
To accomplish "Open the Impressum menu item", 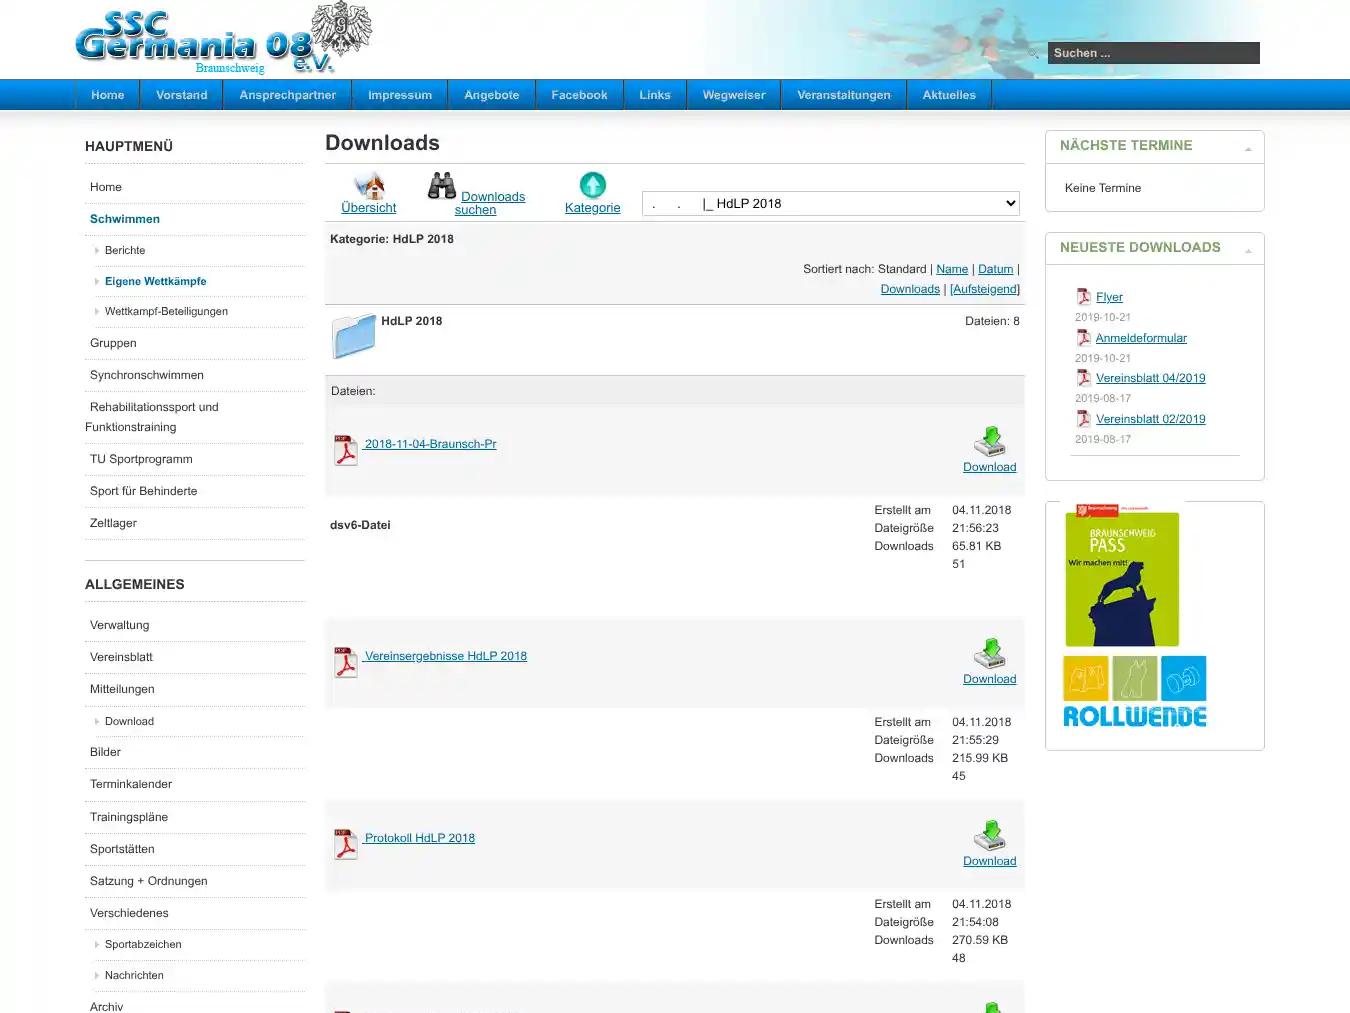I will 400,94.
